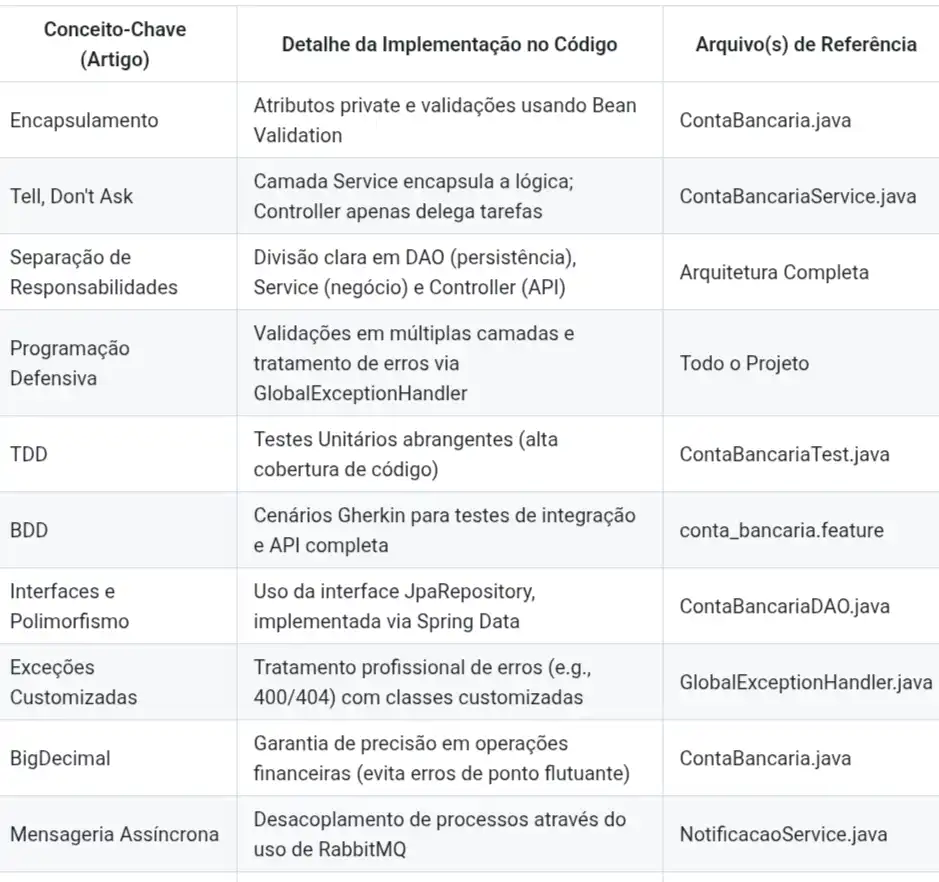The height and width of the screenshot is (882, 939).
Task: Click the "BDD" concept cell
Action: tap(29, 530)
